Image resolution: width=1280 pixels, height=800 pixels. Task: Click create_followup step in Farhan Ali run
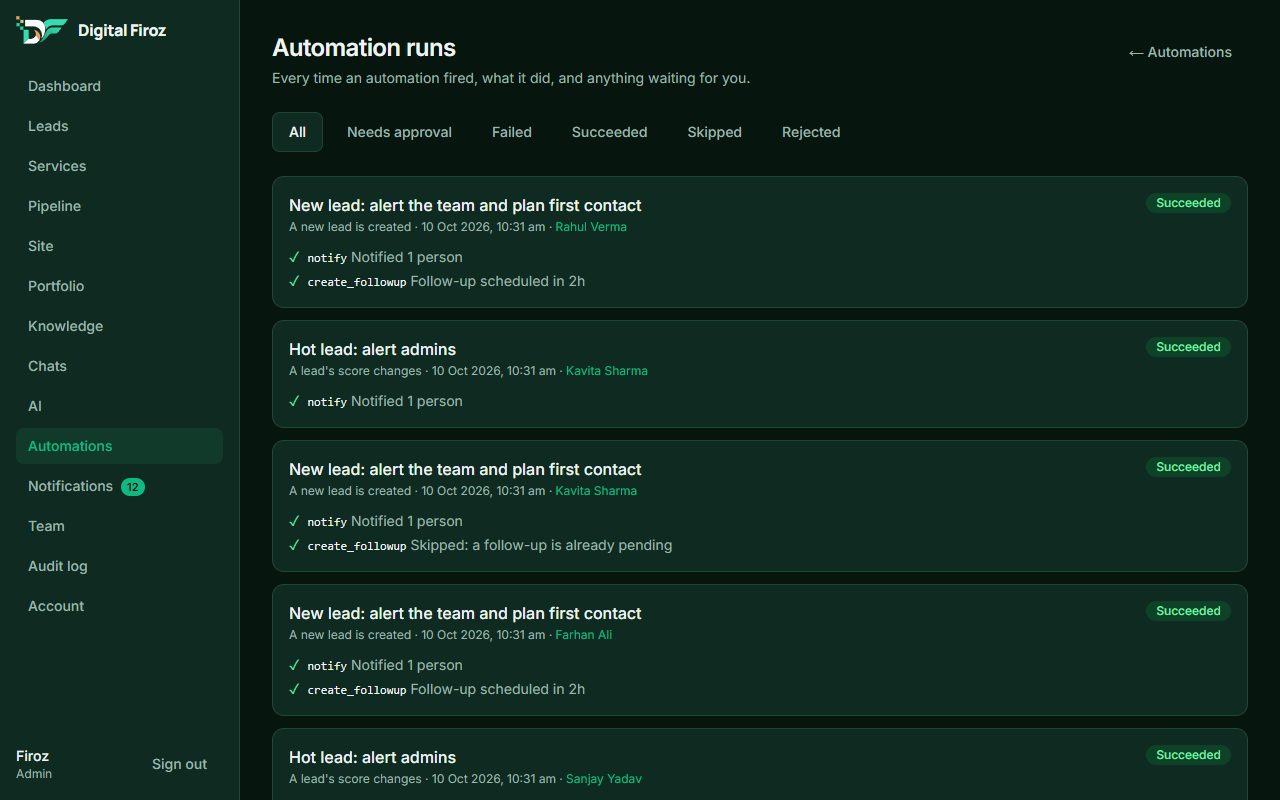coord(357,690)
